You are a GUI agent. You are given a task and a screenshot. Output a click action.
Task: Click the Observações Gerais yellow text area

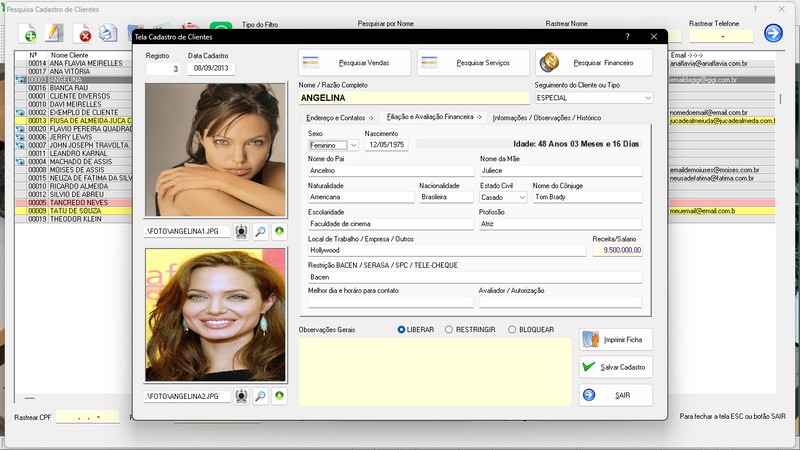pos(435,370)
